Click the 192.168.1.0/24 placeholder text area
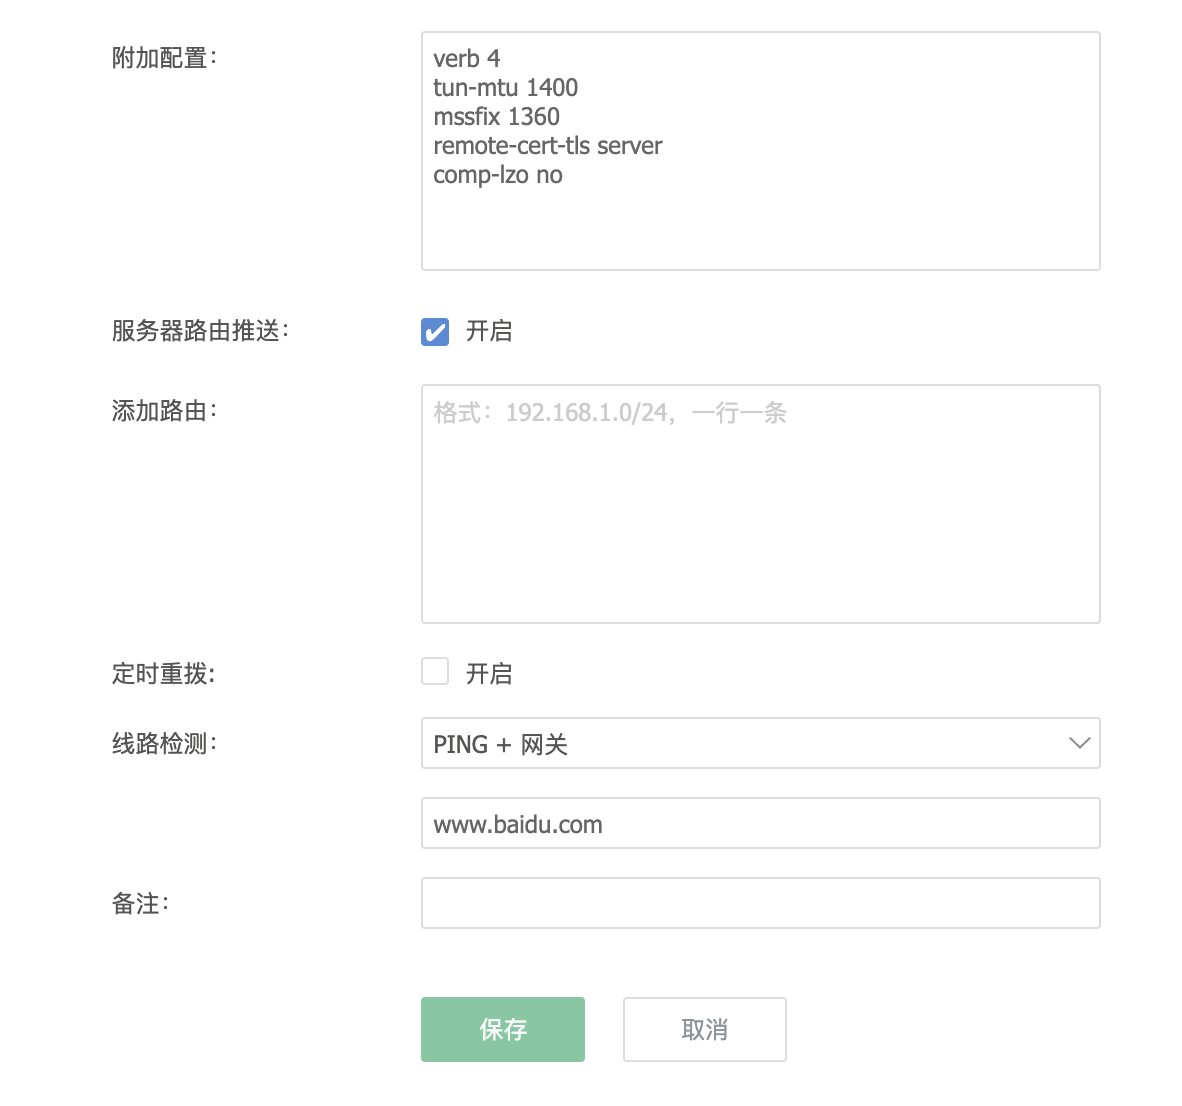The image size is (1182, 1106). point(608,412)
